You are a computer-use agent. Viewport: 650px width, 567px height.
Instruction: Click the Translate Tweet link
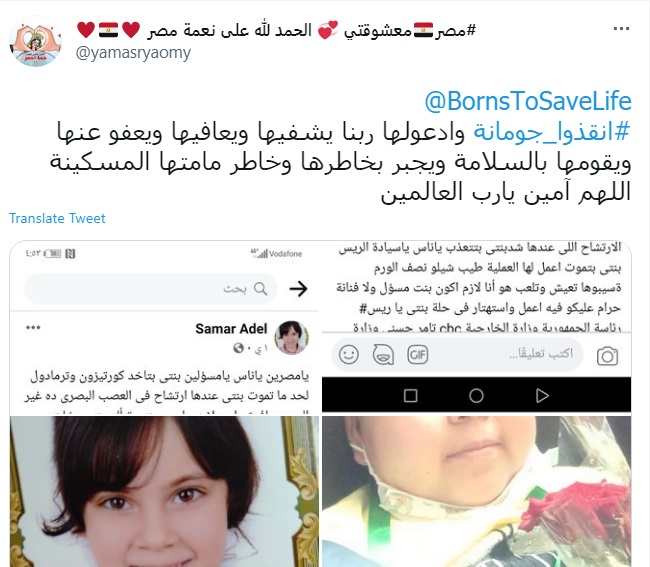(57, 218)
